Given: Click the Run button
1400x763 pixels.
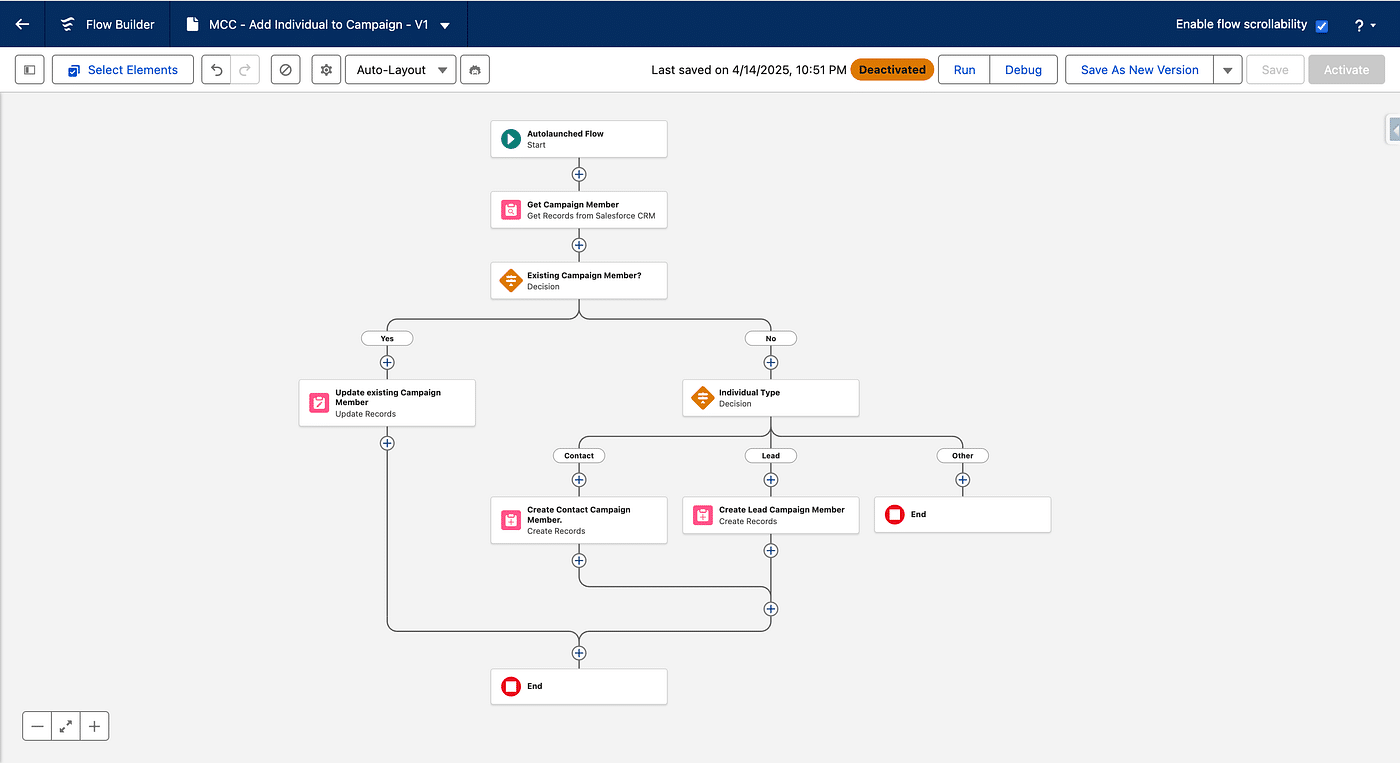Looking at the screenshot, I should 964,70.
